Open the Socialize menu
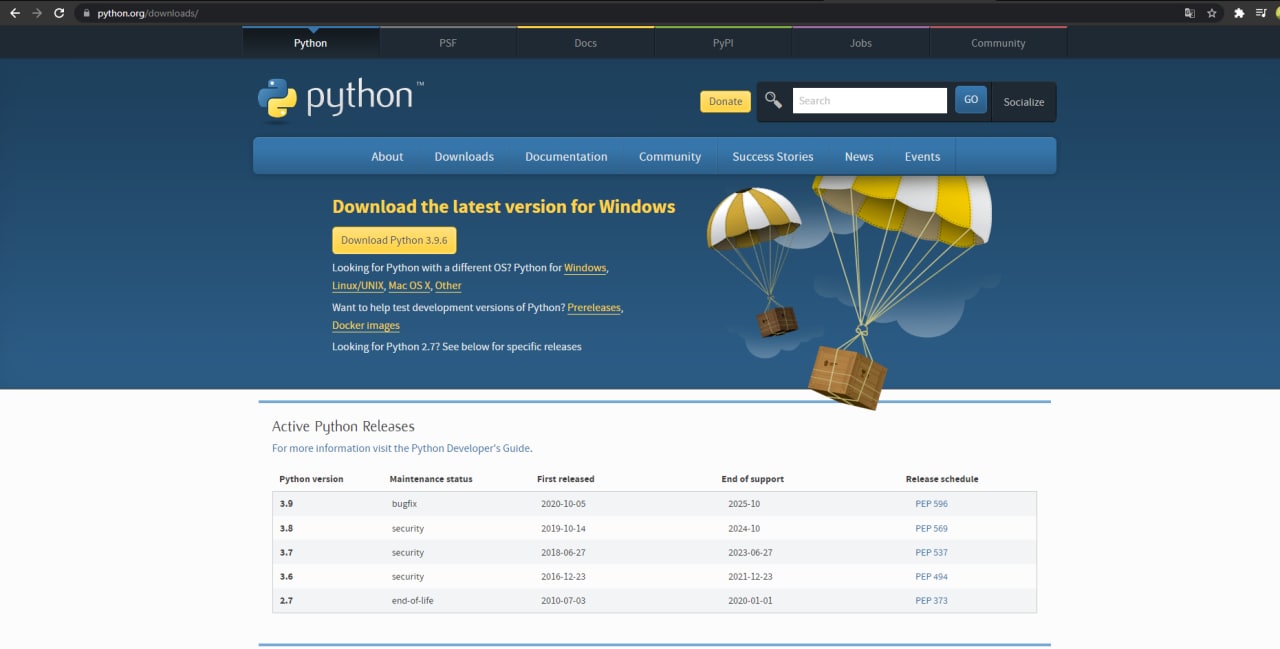1280x649 pixels. (x=1023, y=102)
